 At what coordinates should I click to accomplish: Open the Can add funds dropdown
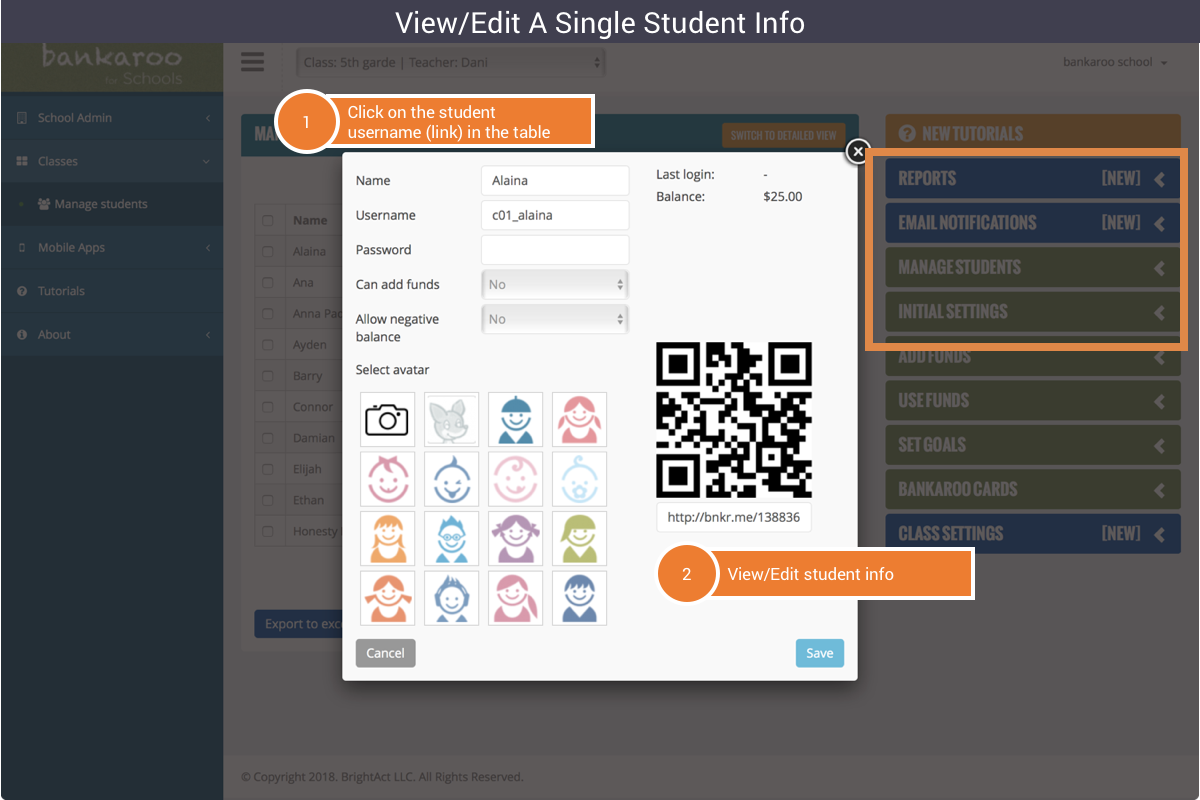(x=555, y=284)
